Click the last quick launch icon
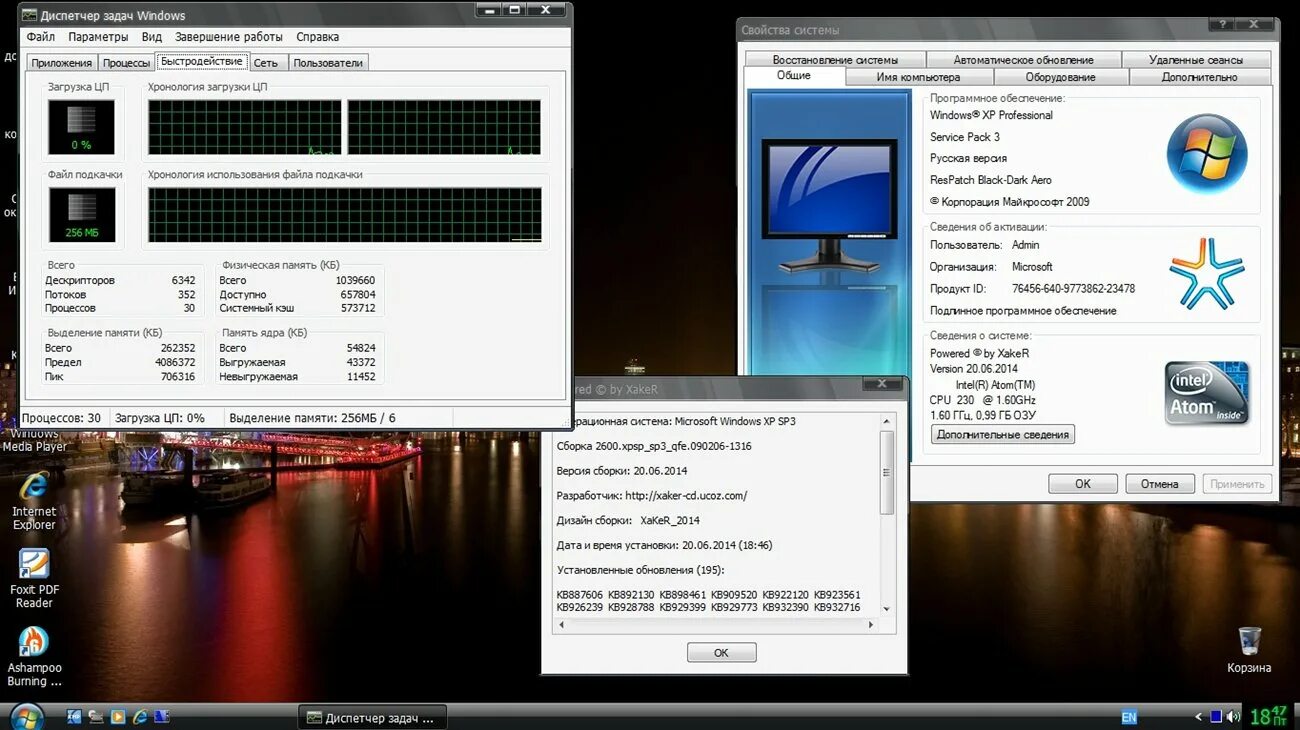Image resolution: width=1300 pixels, height=730 pixels. [x=162, y=716]
